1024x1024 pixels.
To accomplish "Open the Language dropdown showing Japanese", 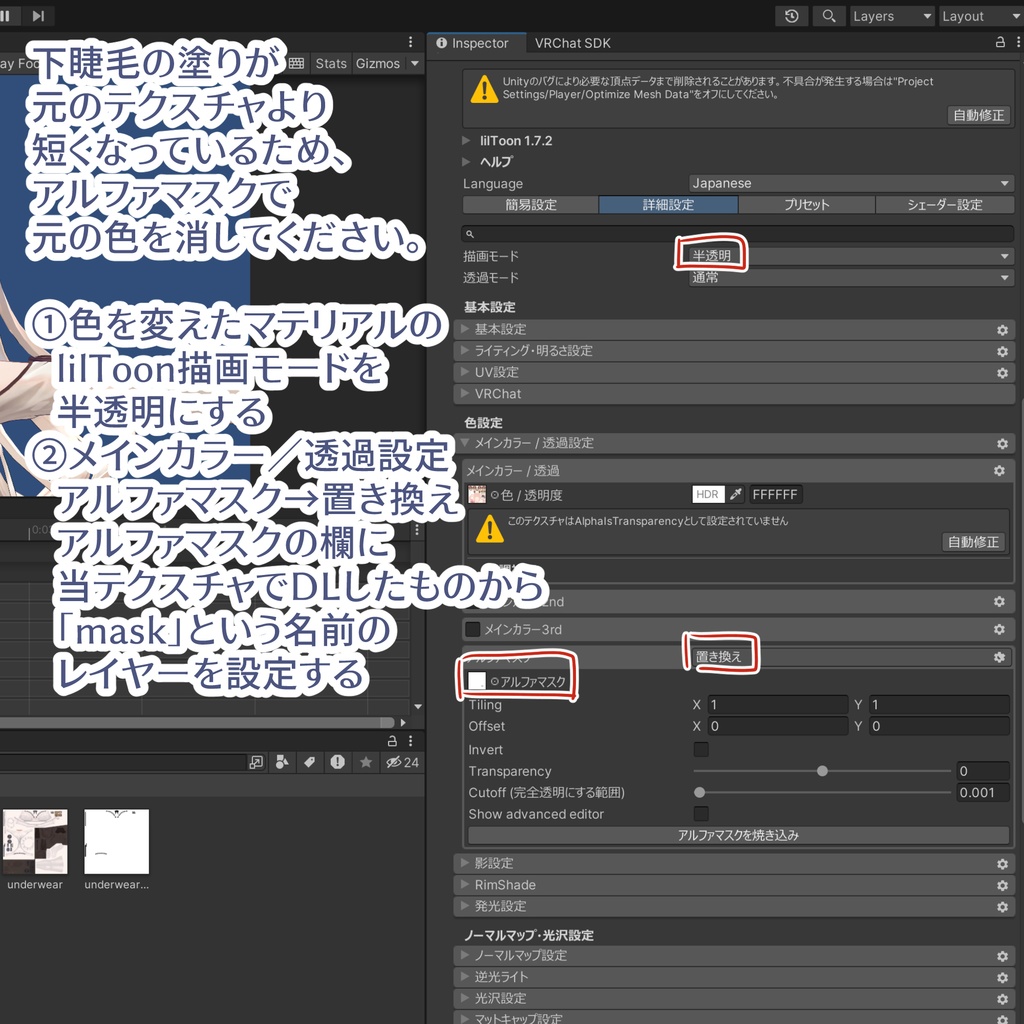I will click(x=851, y=184).
